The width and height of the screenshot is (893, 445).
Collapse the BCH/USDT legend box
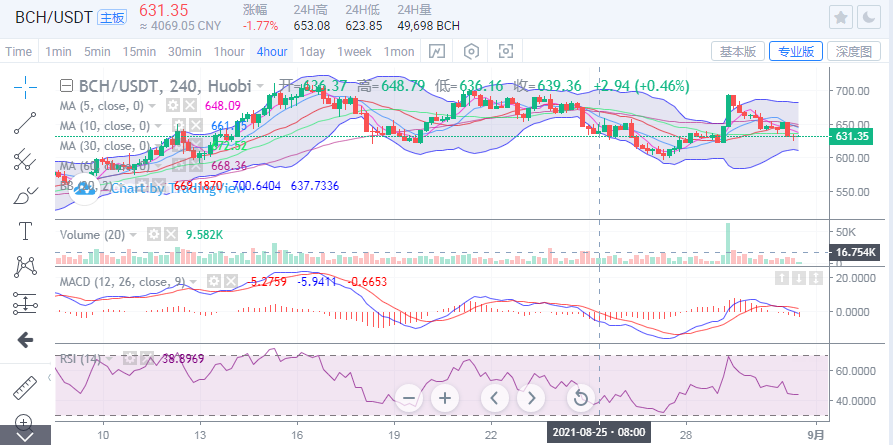tap(67, 87)
